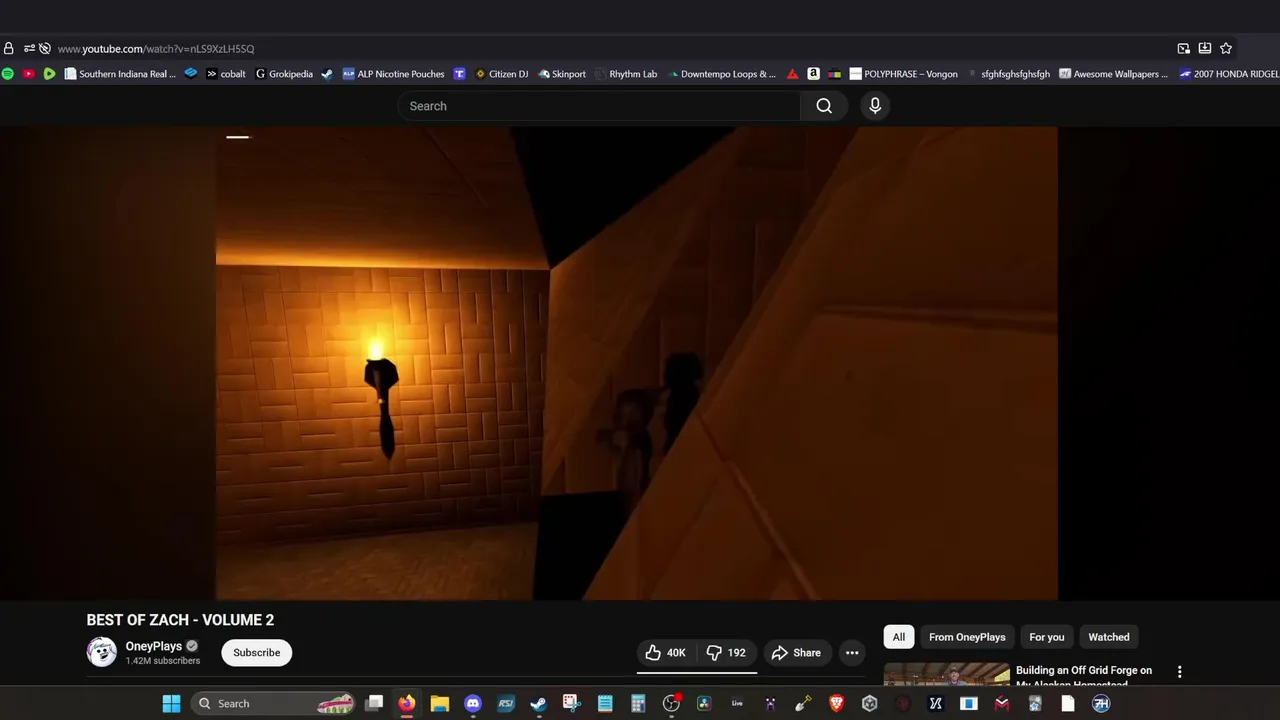Open DaVinci Resolve from the taskbar
This screenshot has width=1280, height=720.
pos(704,704)
